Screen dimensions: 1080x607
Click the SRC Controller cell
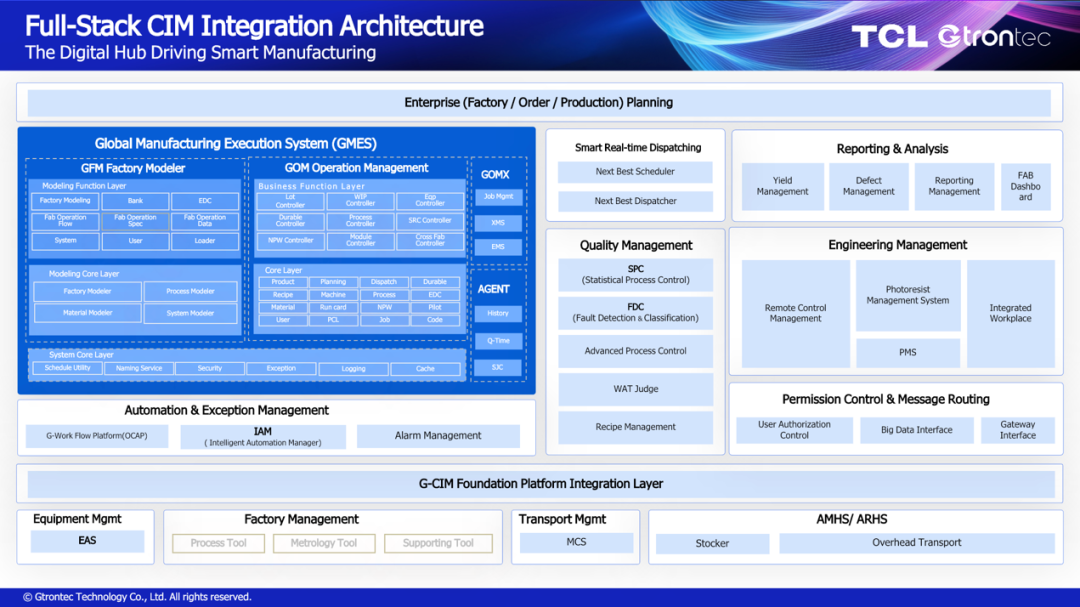point(430,221)
